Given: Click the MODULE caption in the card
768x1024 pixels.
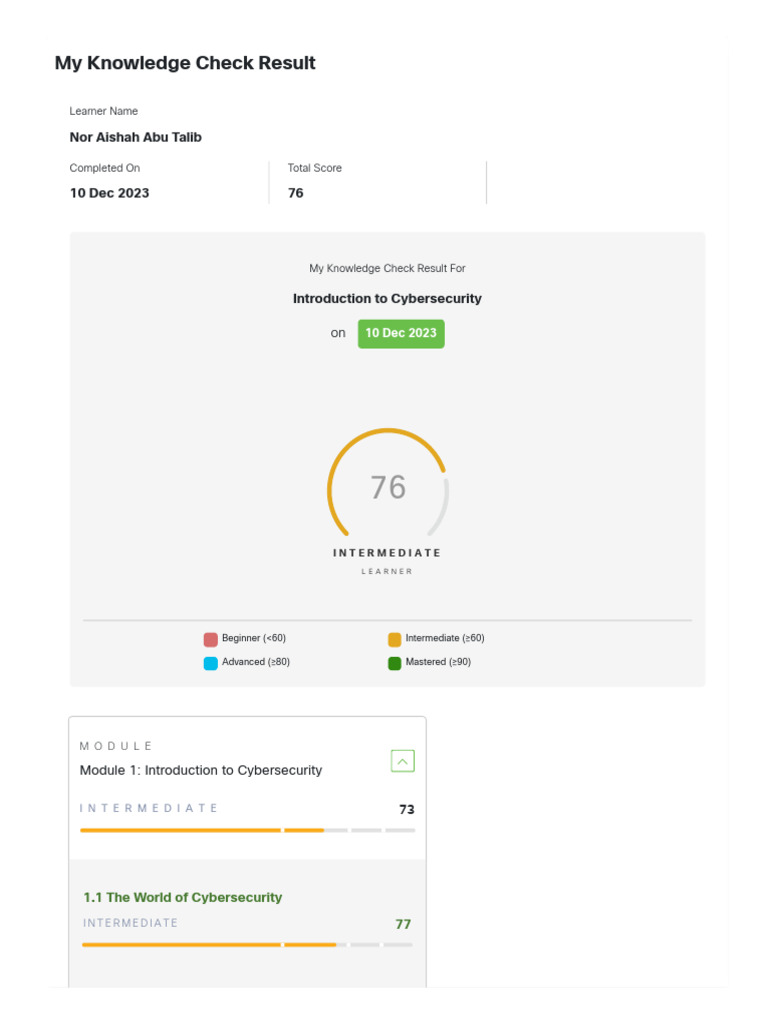Looking at the screenshot, I should tap(116, 746).
